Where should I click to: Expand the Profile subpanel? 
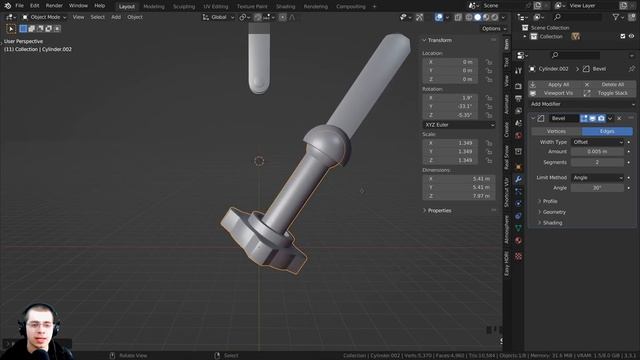click(x=547, y=201)
